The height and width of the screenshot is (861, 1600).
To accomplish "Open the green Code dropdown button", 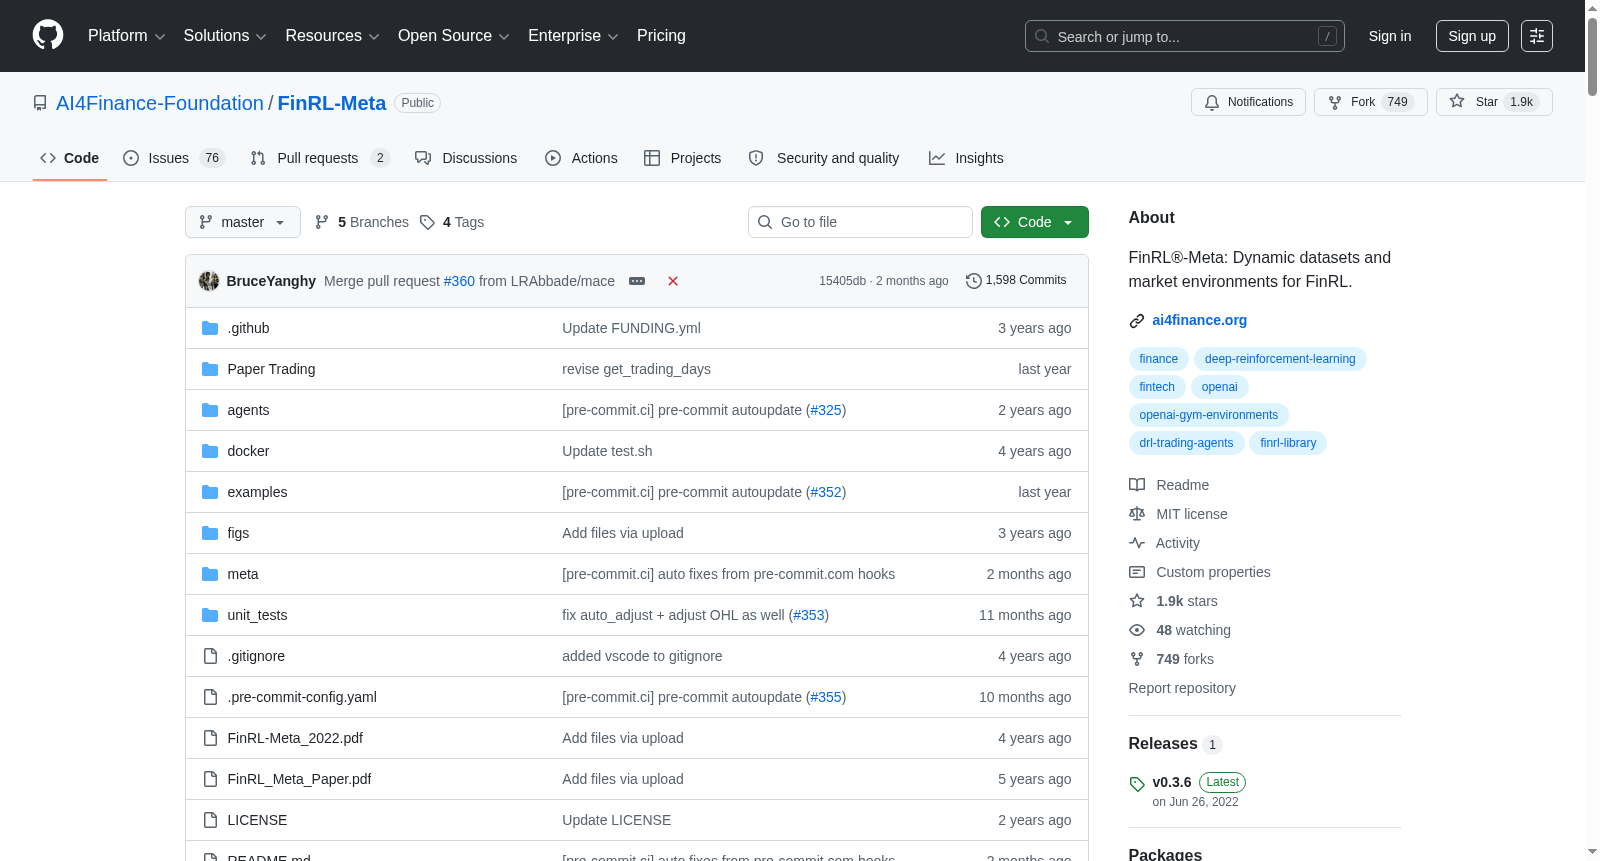I will [1035, 222].
